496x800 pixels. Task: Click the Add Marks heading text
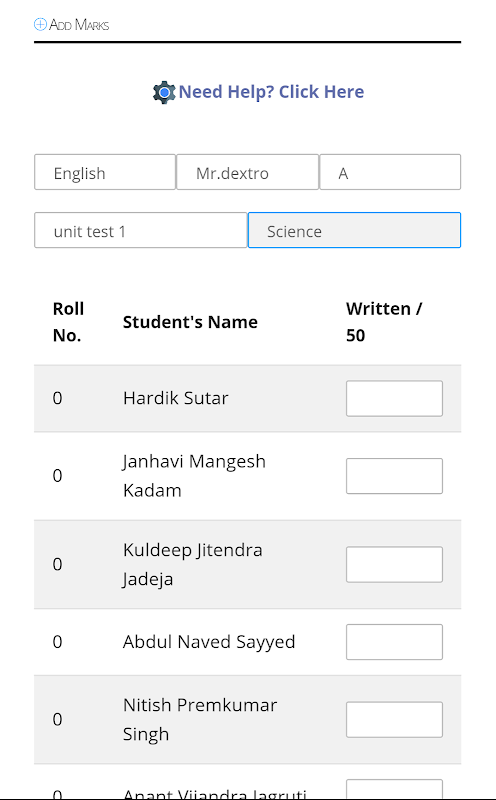tap(79, 24)
